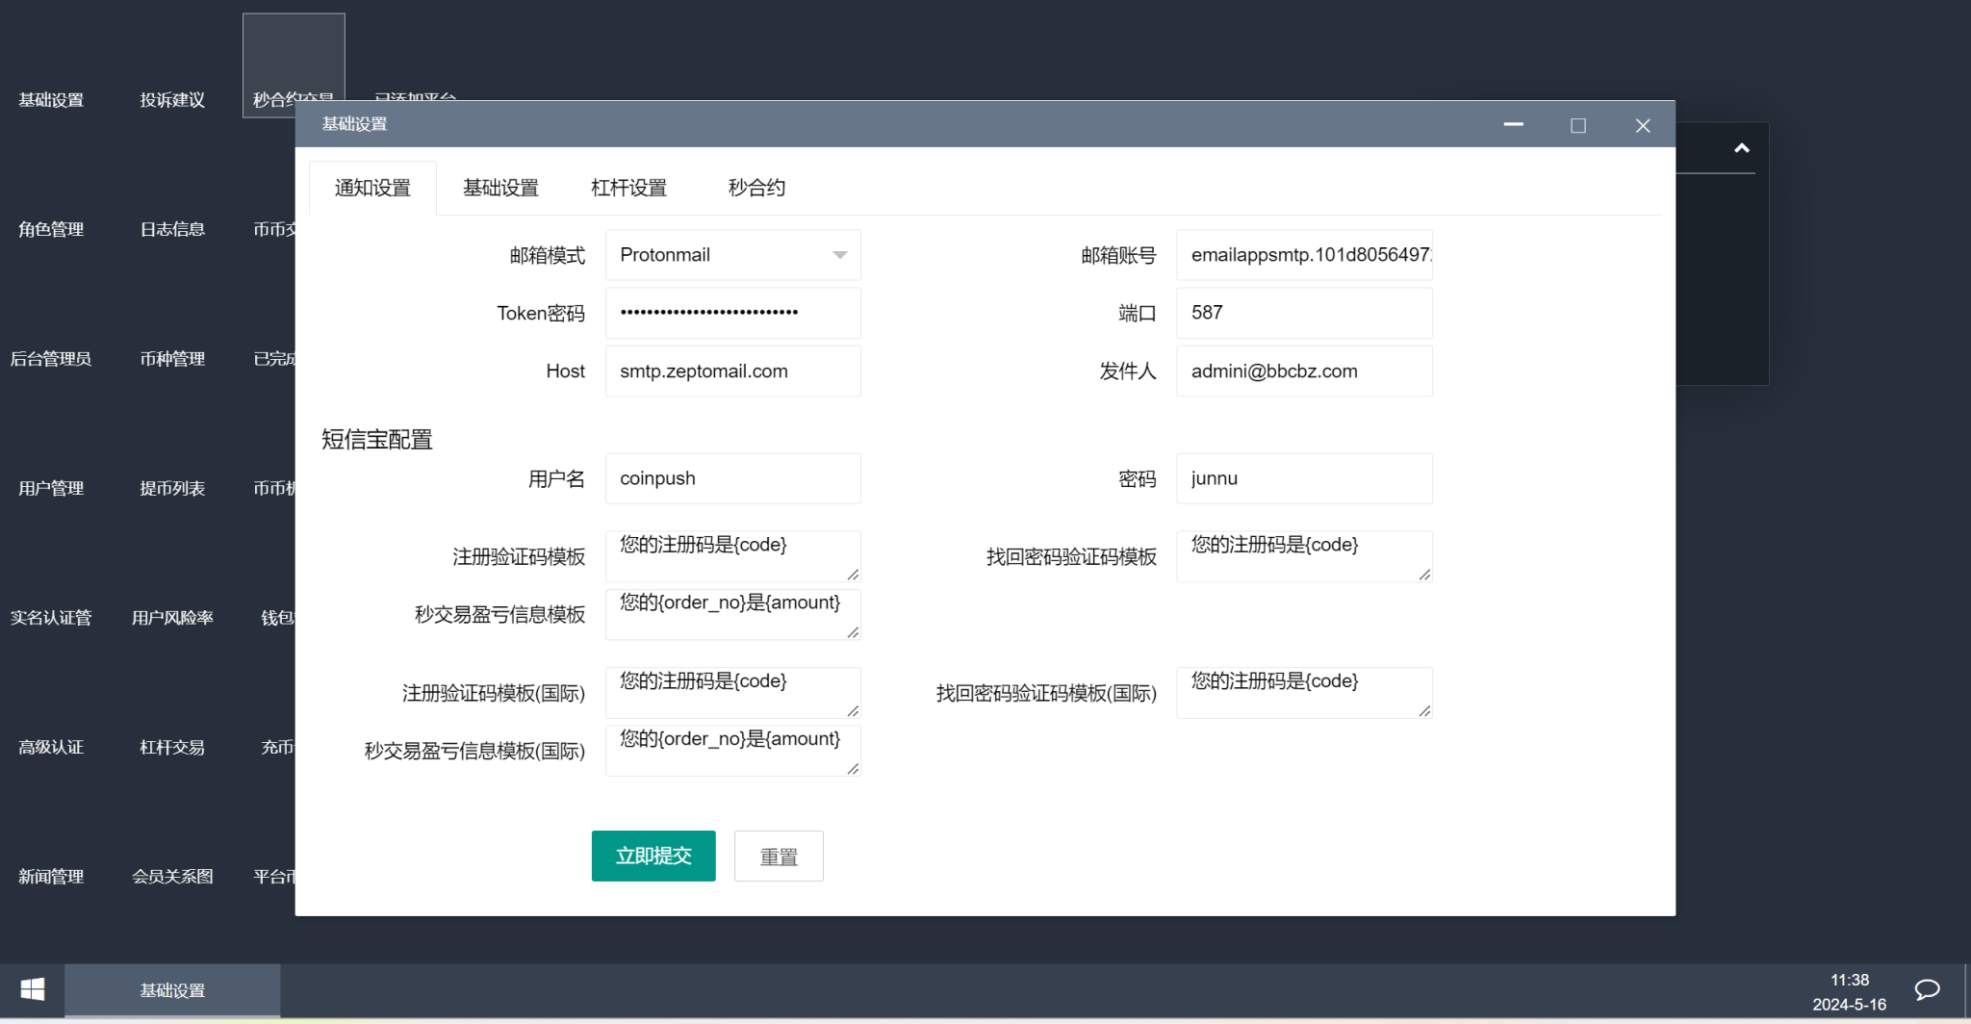
Task: Switch to the 秒合约 tab
Action: coord(756,187)
